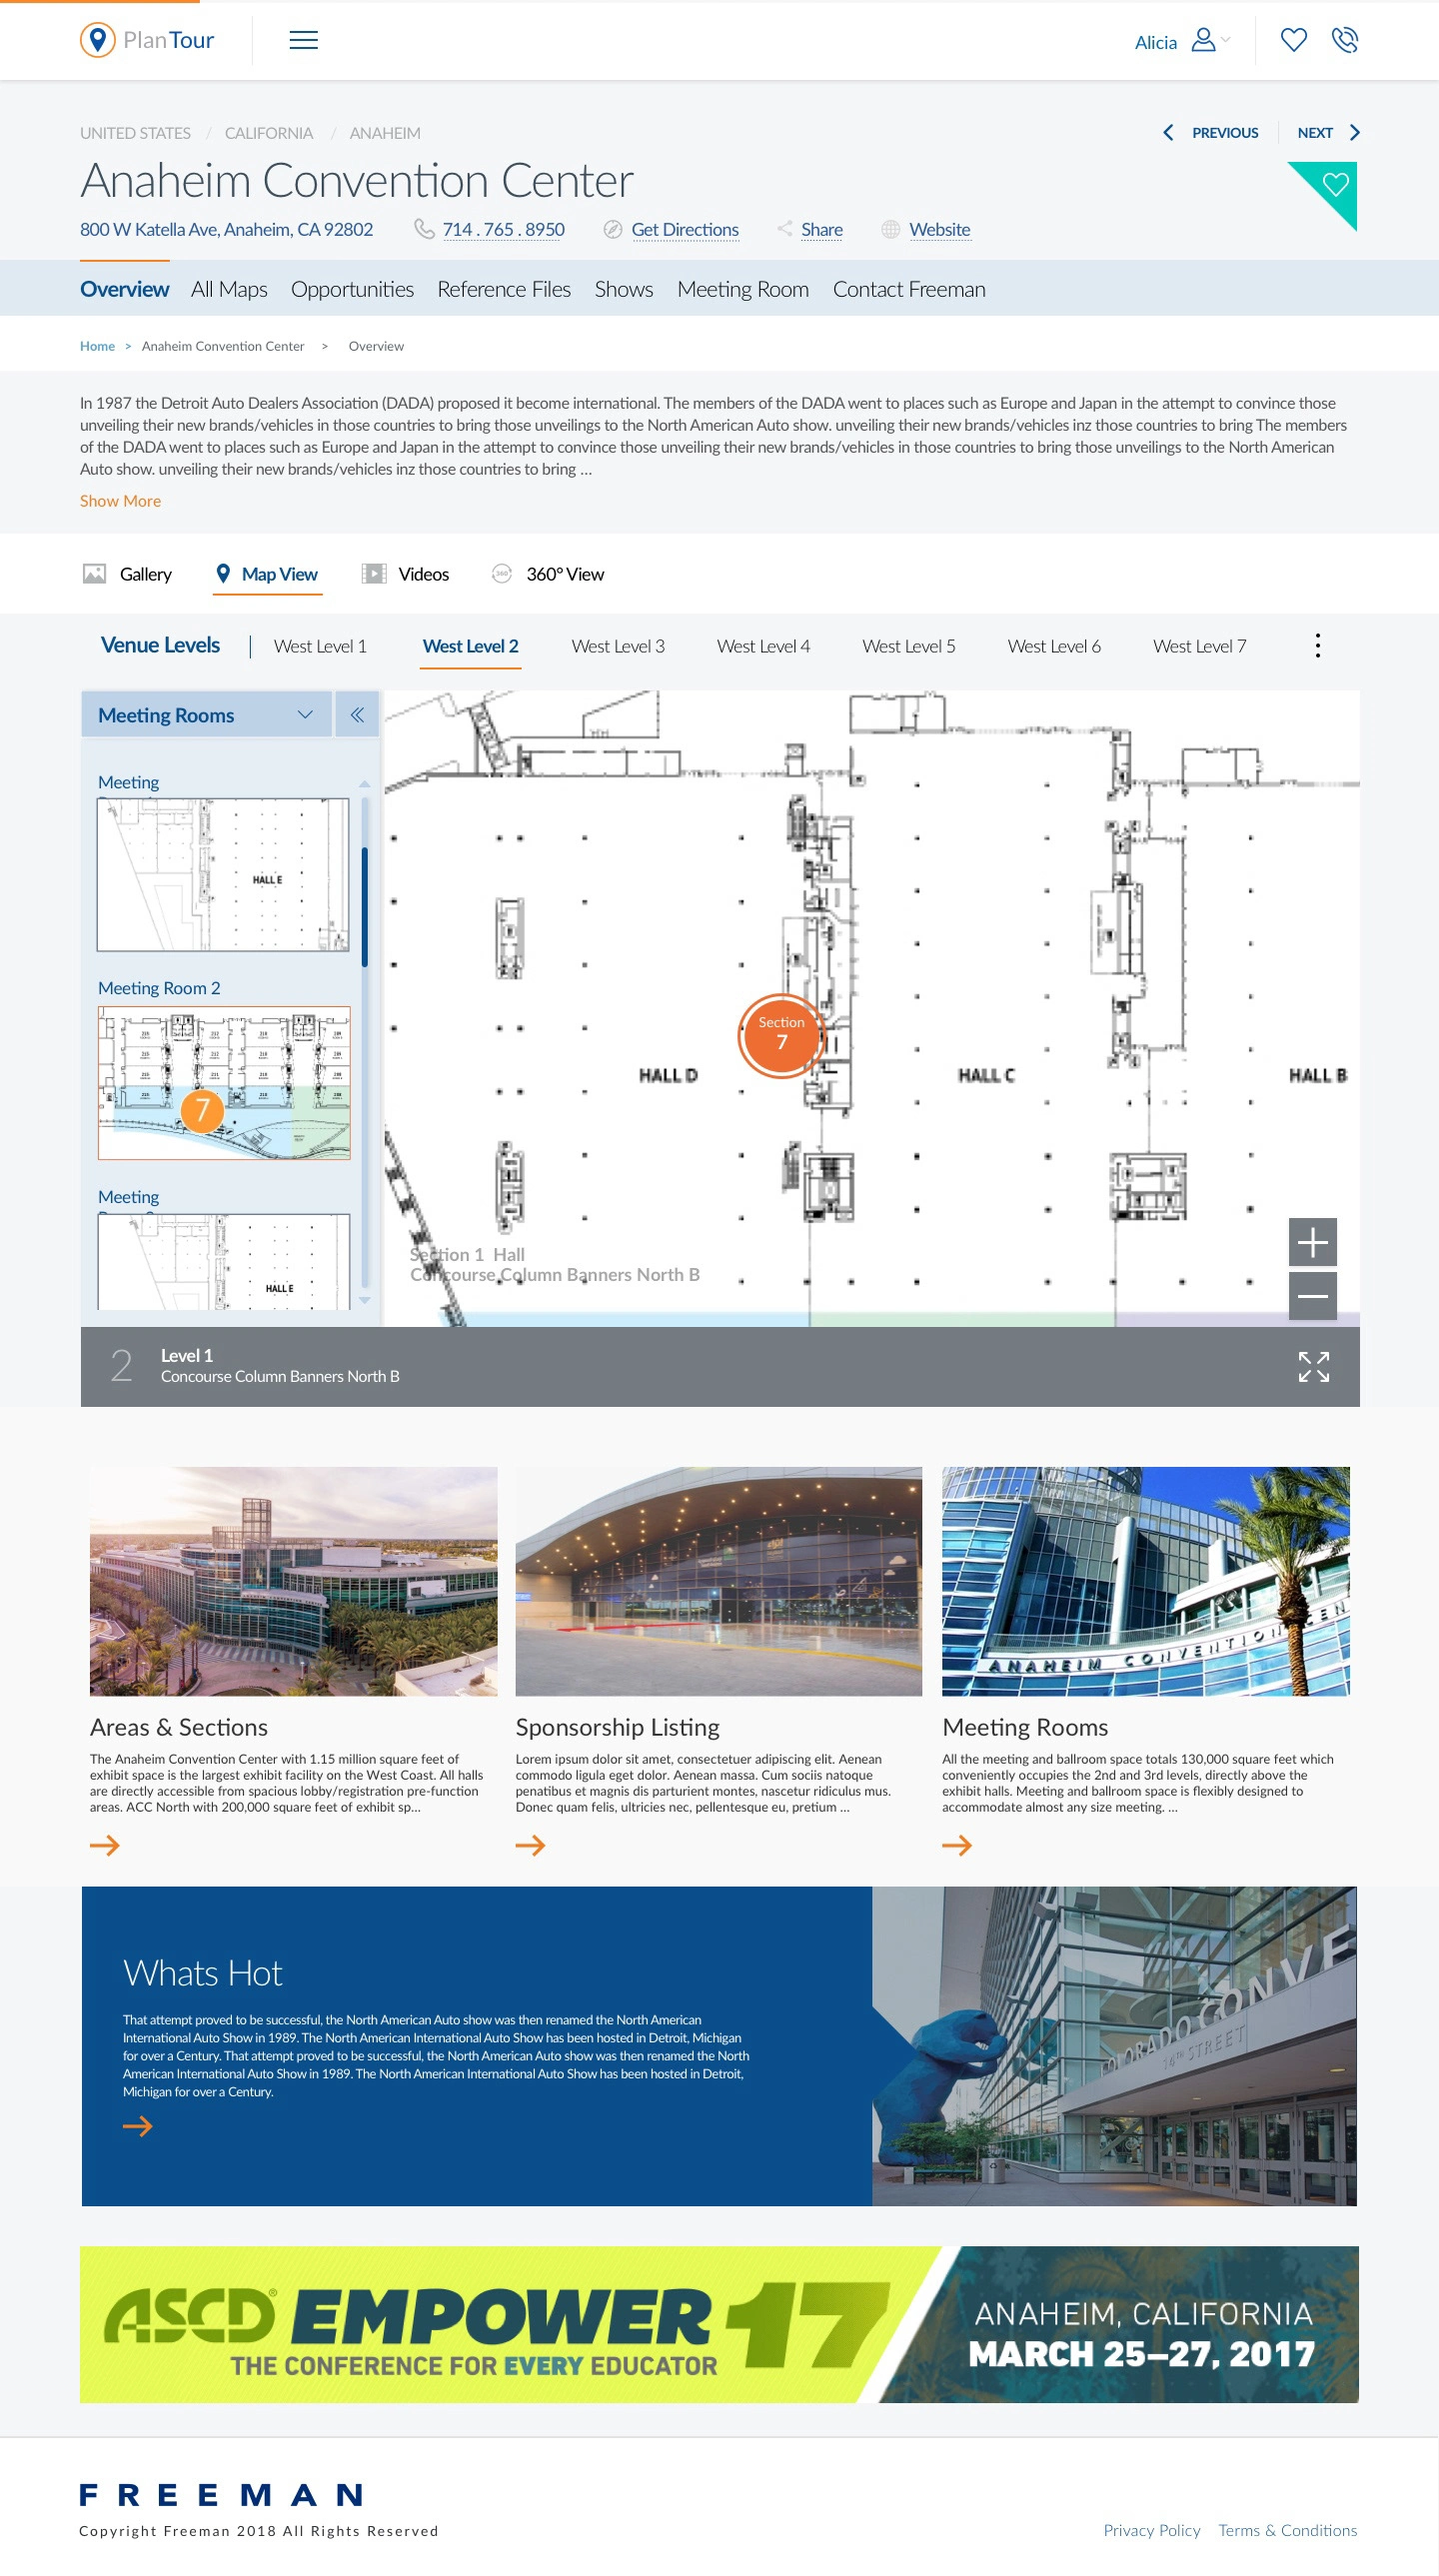
Task: Open the hamburger menu
Action: tap(303, 40)
